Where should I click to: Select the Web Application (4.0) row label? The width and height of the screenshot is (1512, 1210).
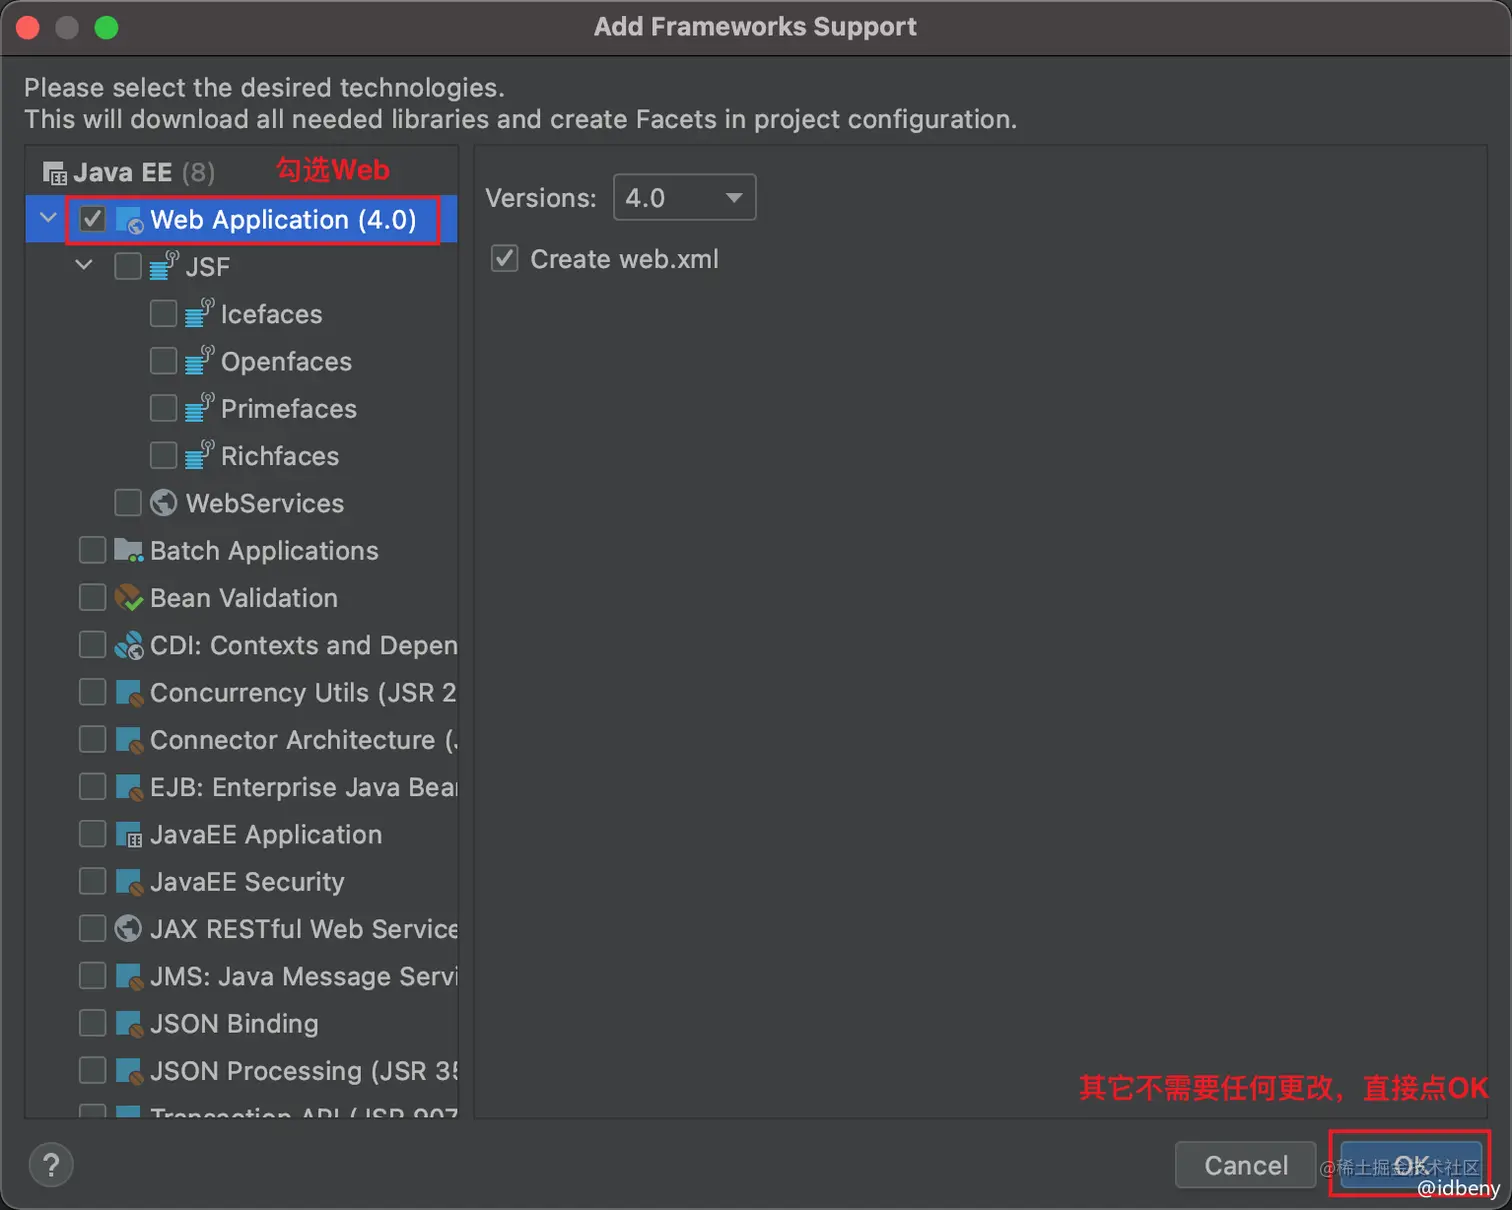coord(283,220)
